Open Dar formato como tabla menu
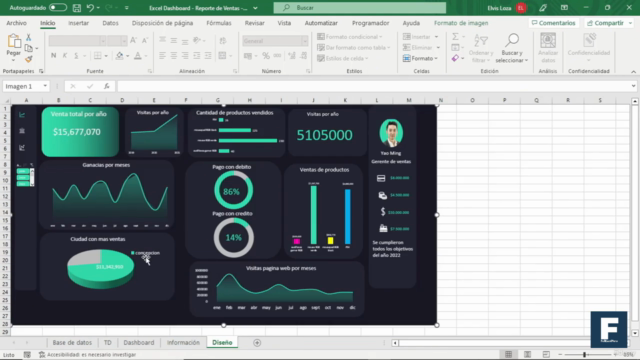 point(353,48)
